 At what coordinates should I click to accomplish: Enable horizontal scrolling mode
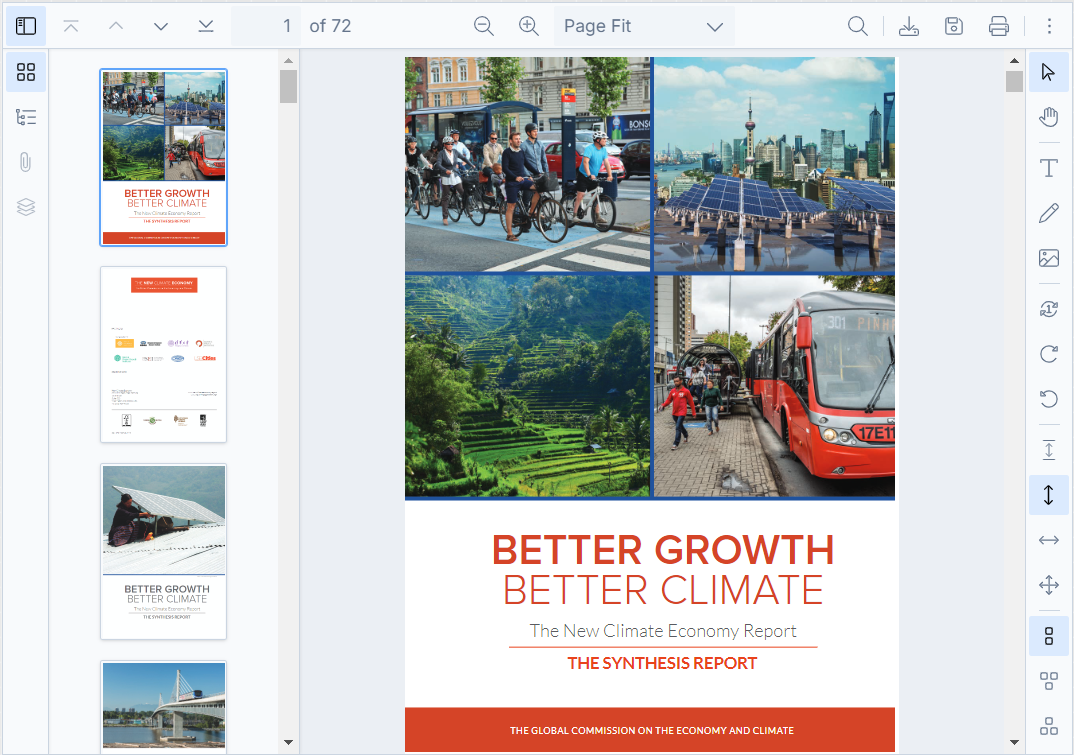pos(1048,540)
